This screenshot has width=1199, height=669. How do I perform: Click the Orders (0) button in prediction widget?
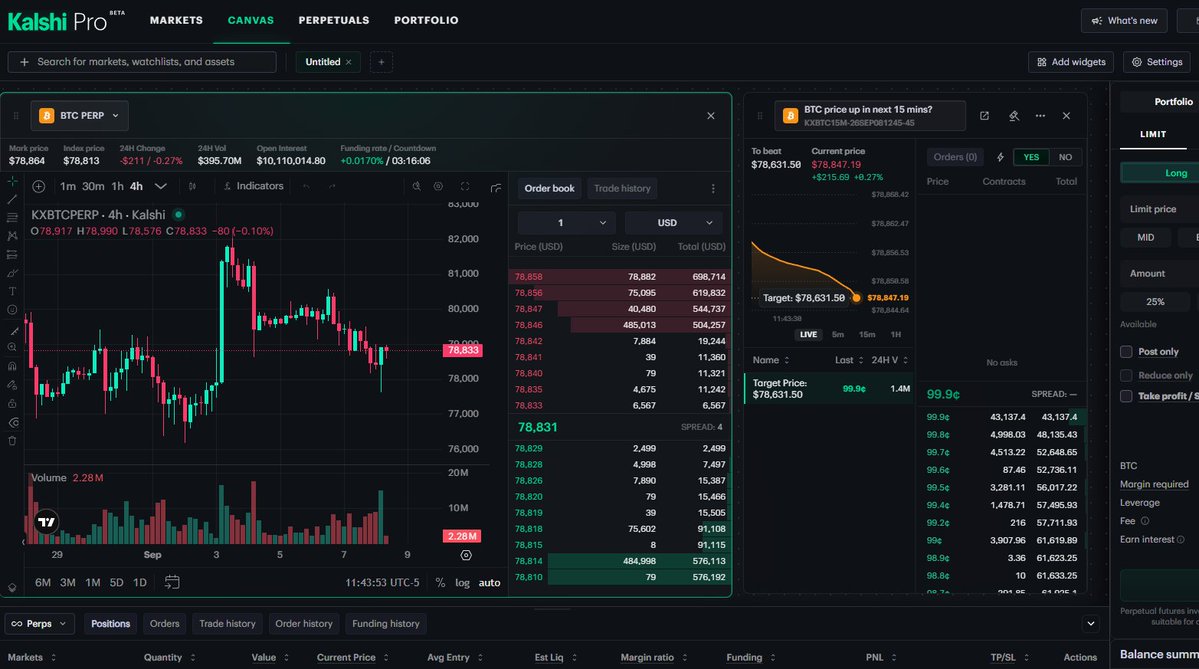point(955,157)
